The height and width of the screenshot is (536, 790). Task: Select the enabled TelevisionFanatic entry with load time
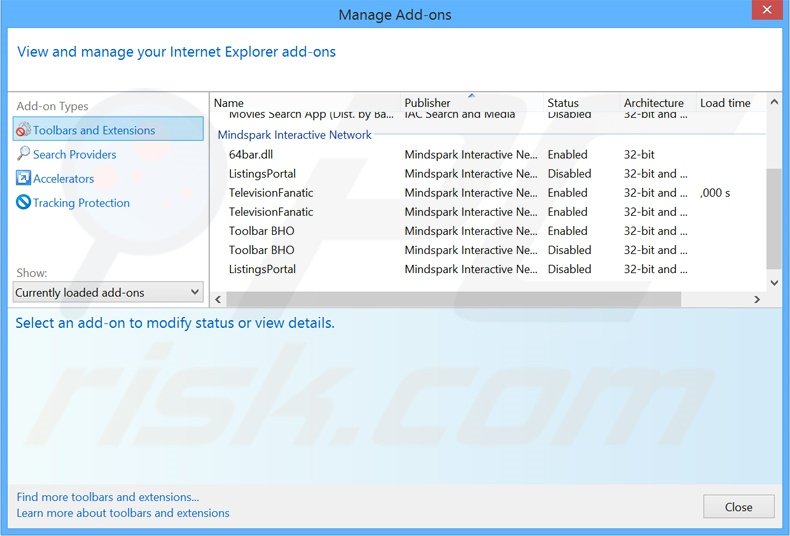271,193
